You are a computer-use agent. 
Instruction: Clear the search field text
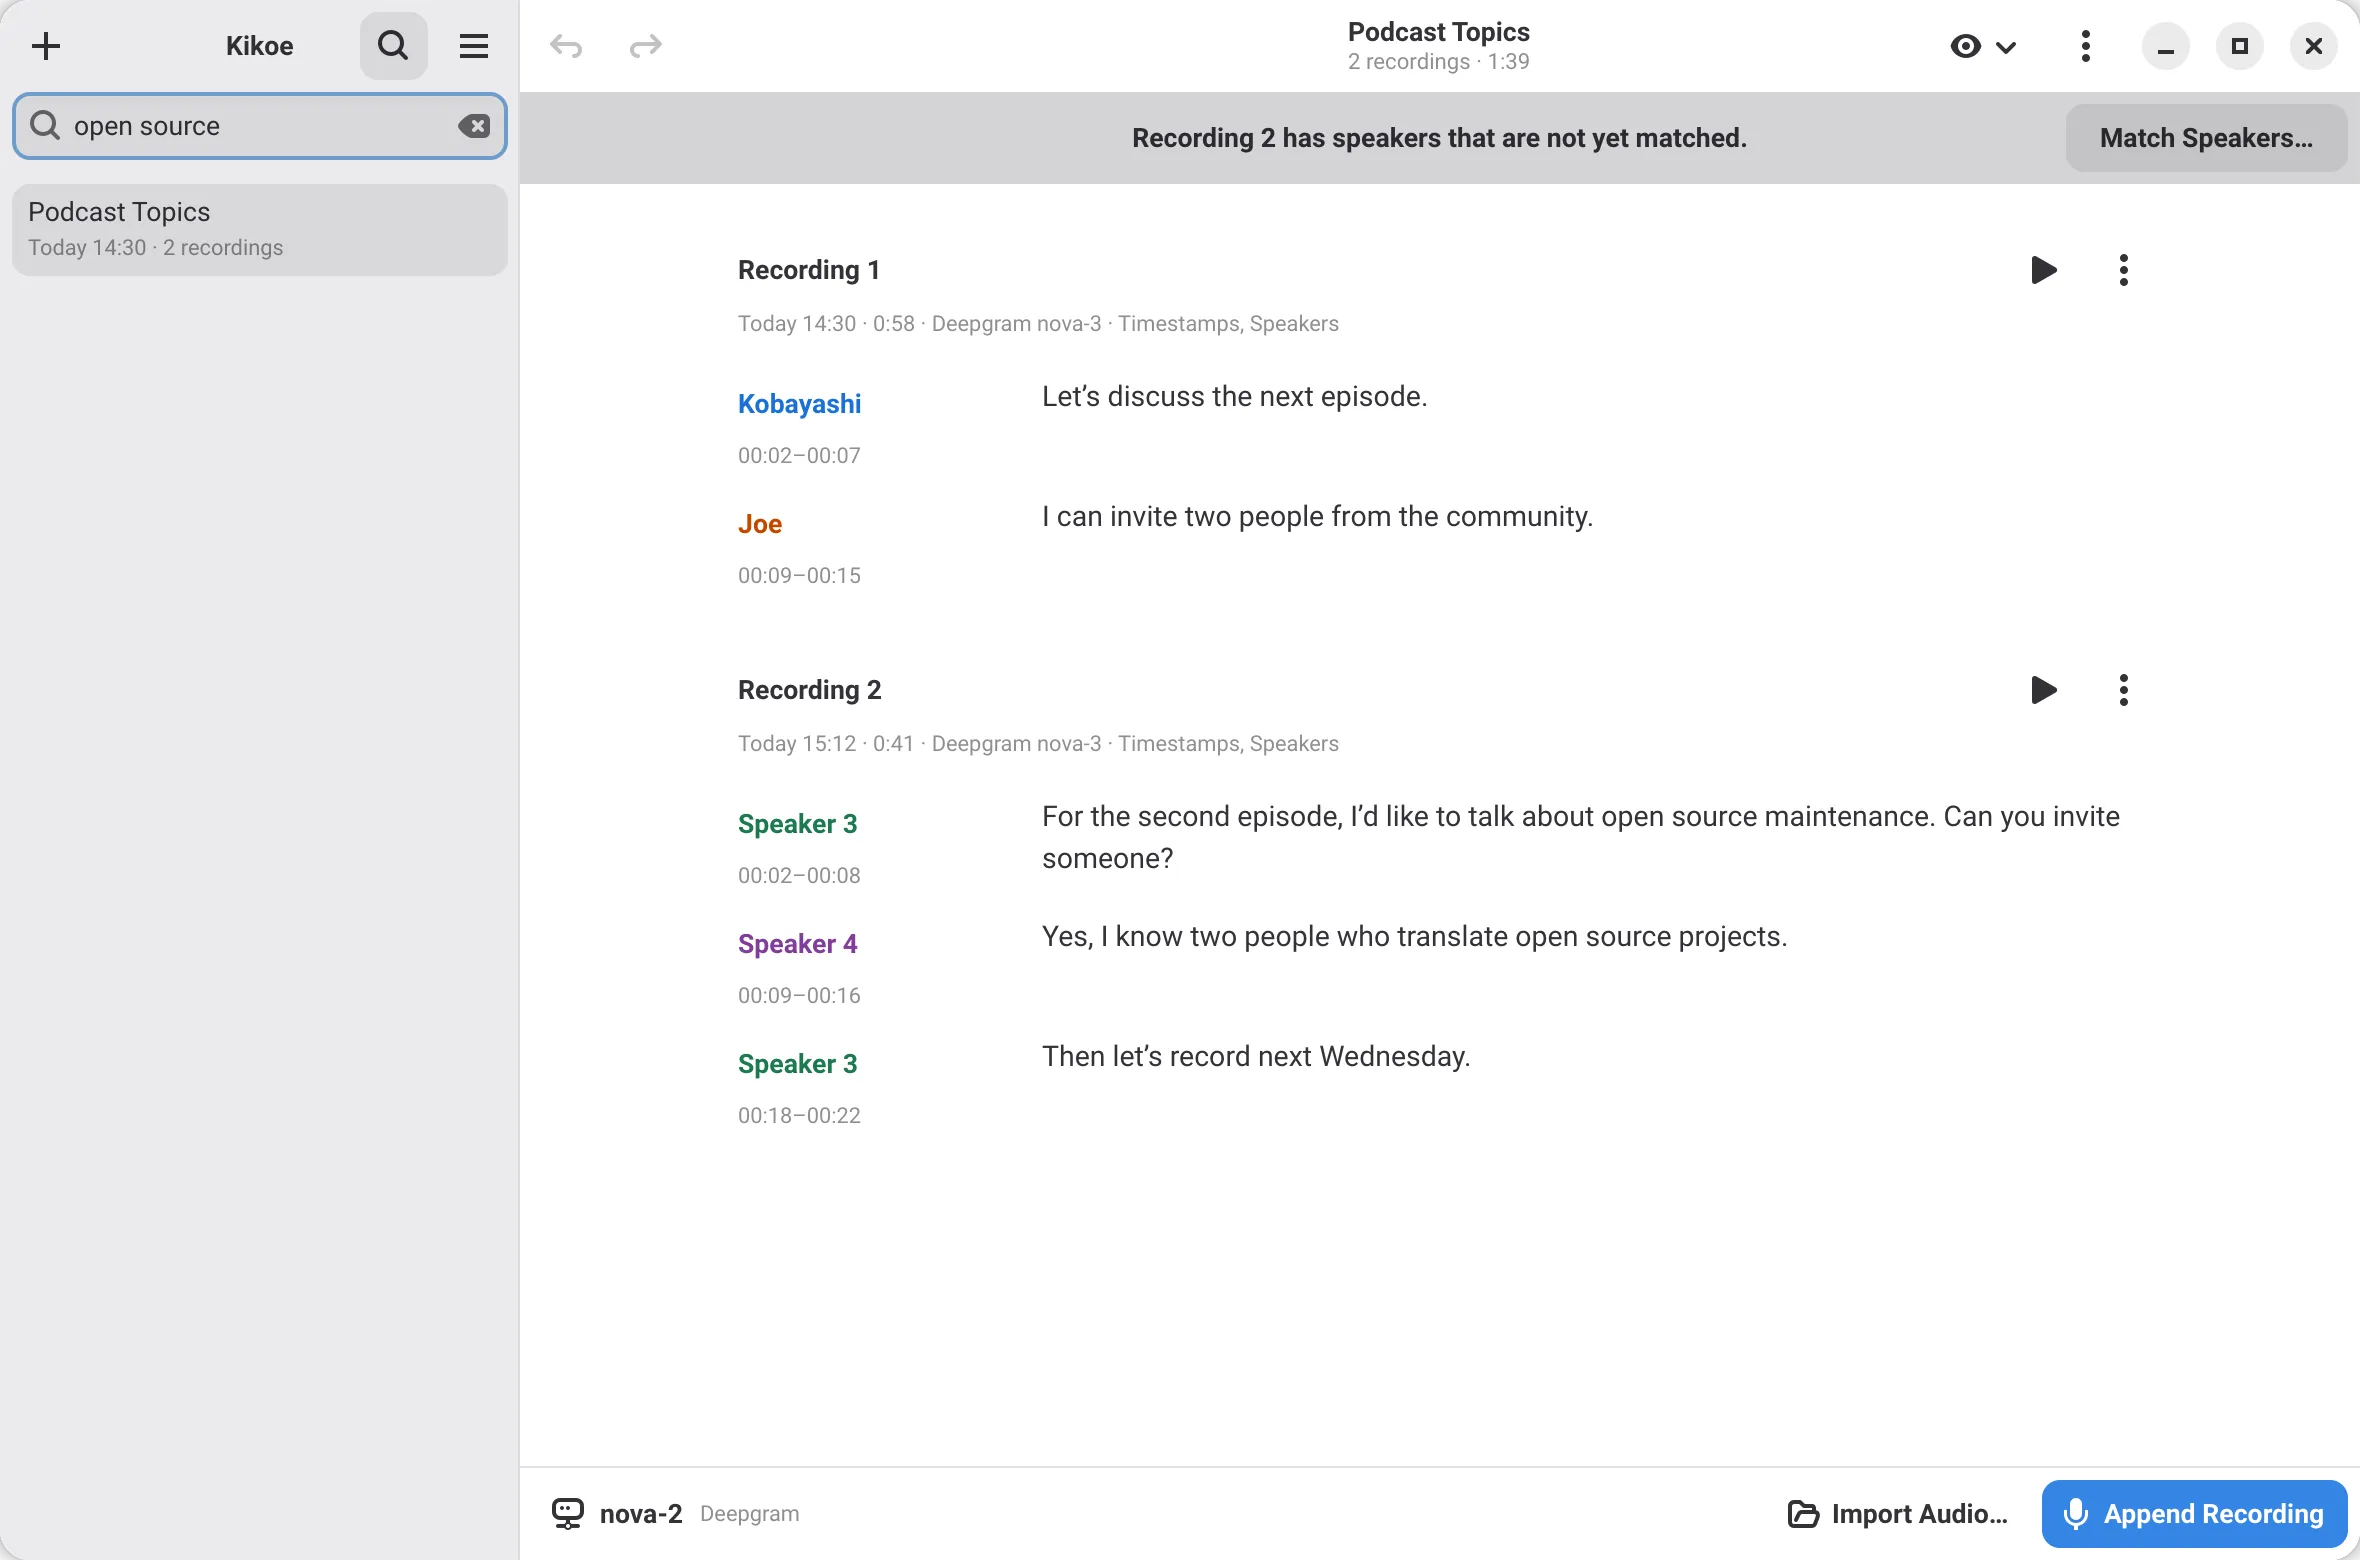click(474, 126)
